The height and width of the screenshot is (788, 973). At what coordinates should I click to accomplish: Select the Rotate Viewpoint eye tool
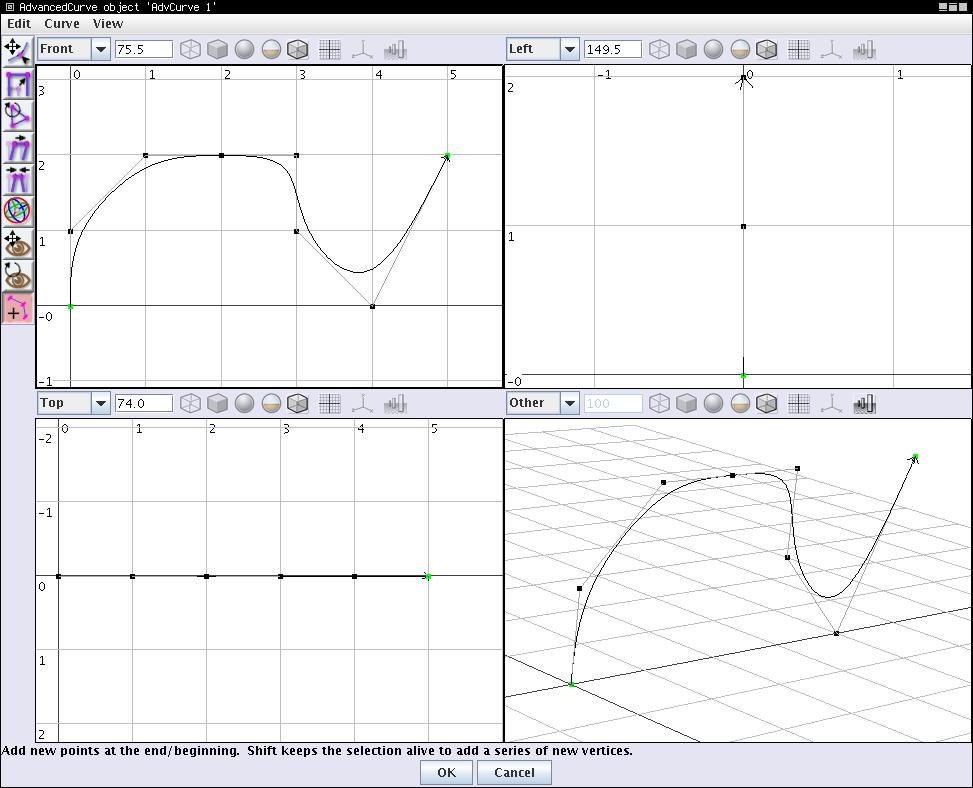(17, 275)
